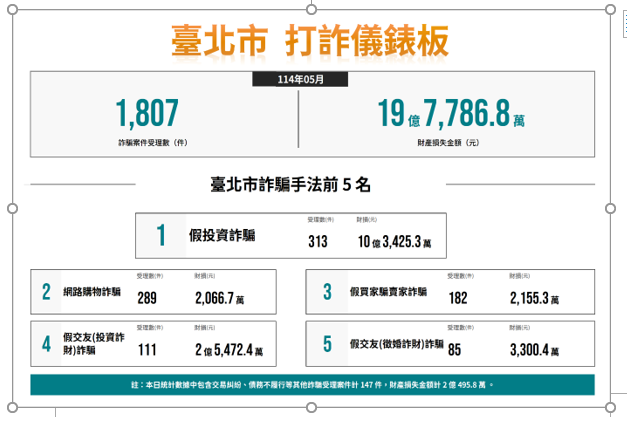Click the 臺北市詐騙手法前5名 heading
The image size is (627, 424).
point(290,184)
